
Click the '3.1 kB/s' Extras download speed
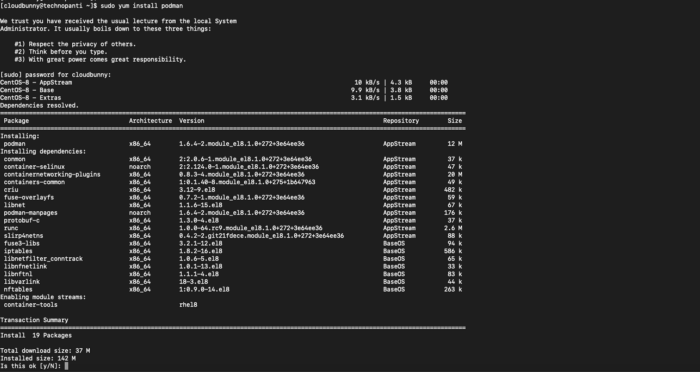pos(365,98)
